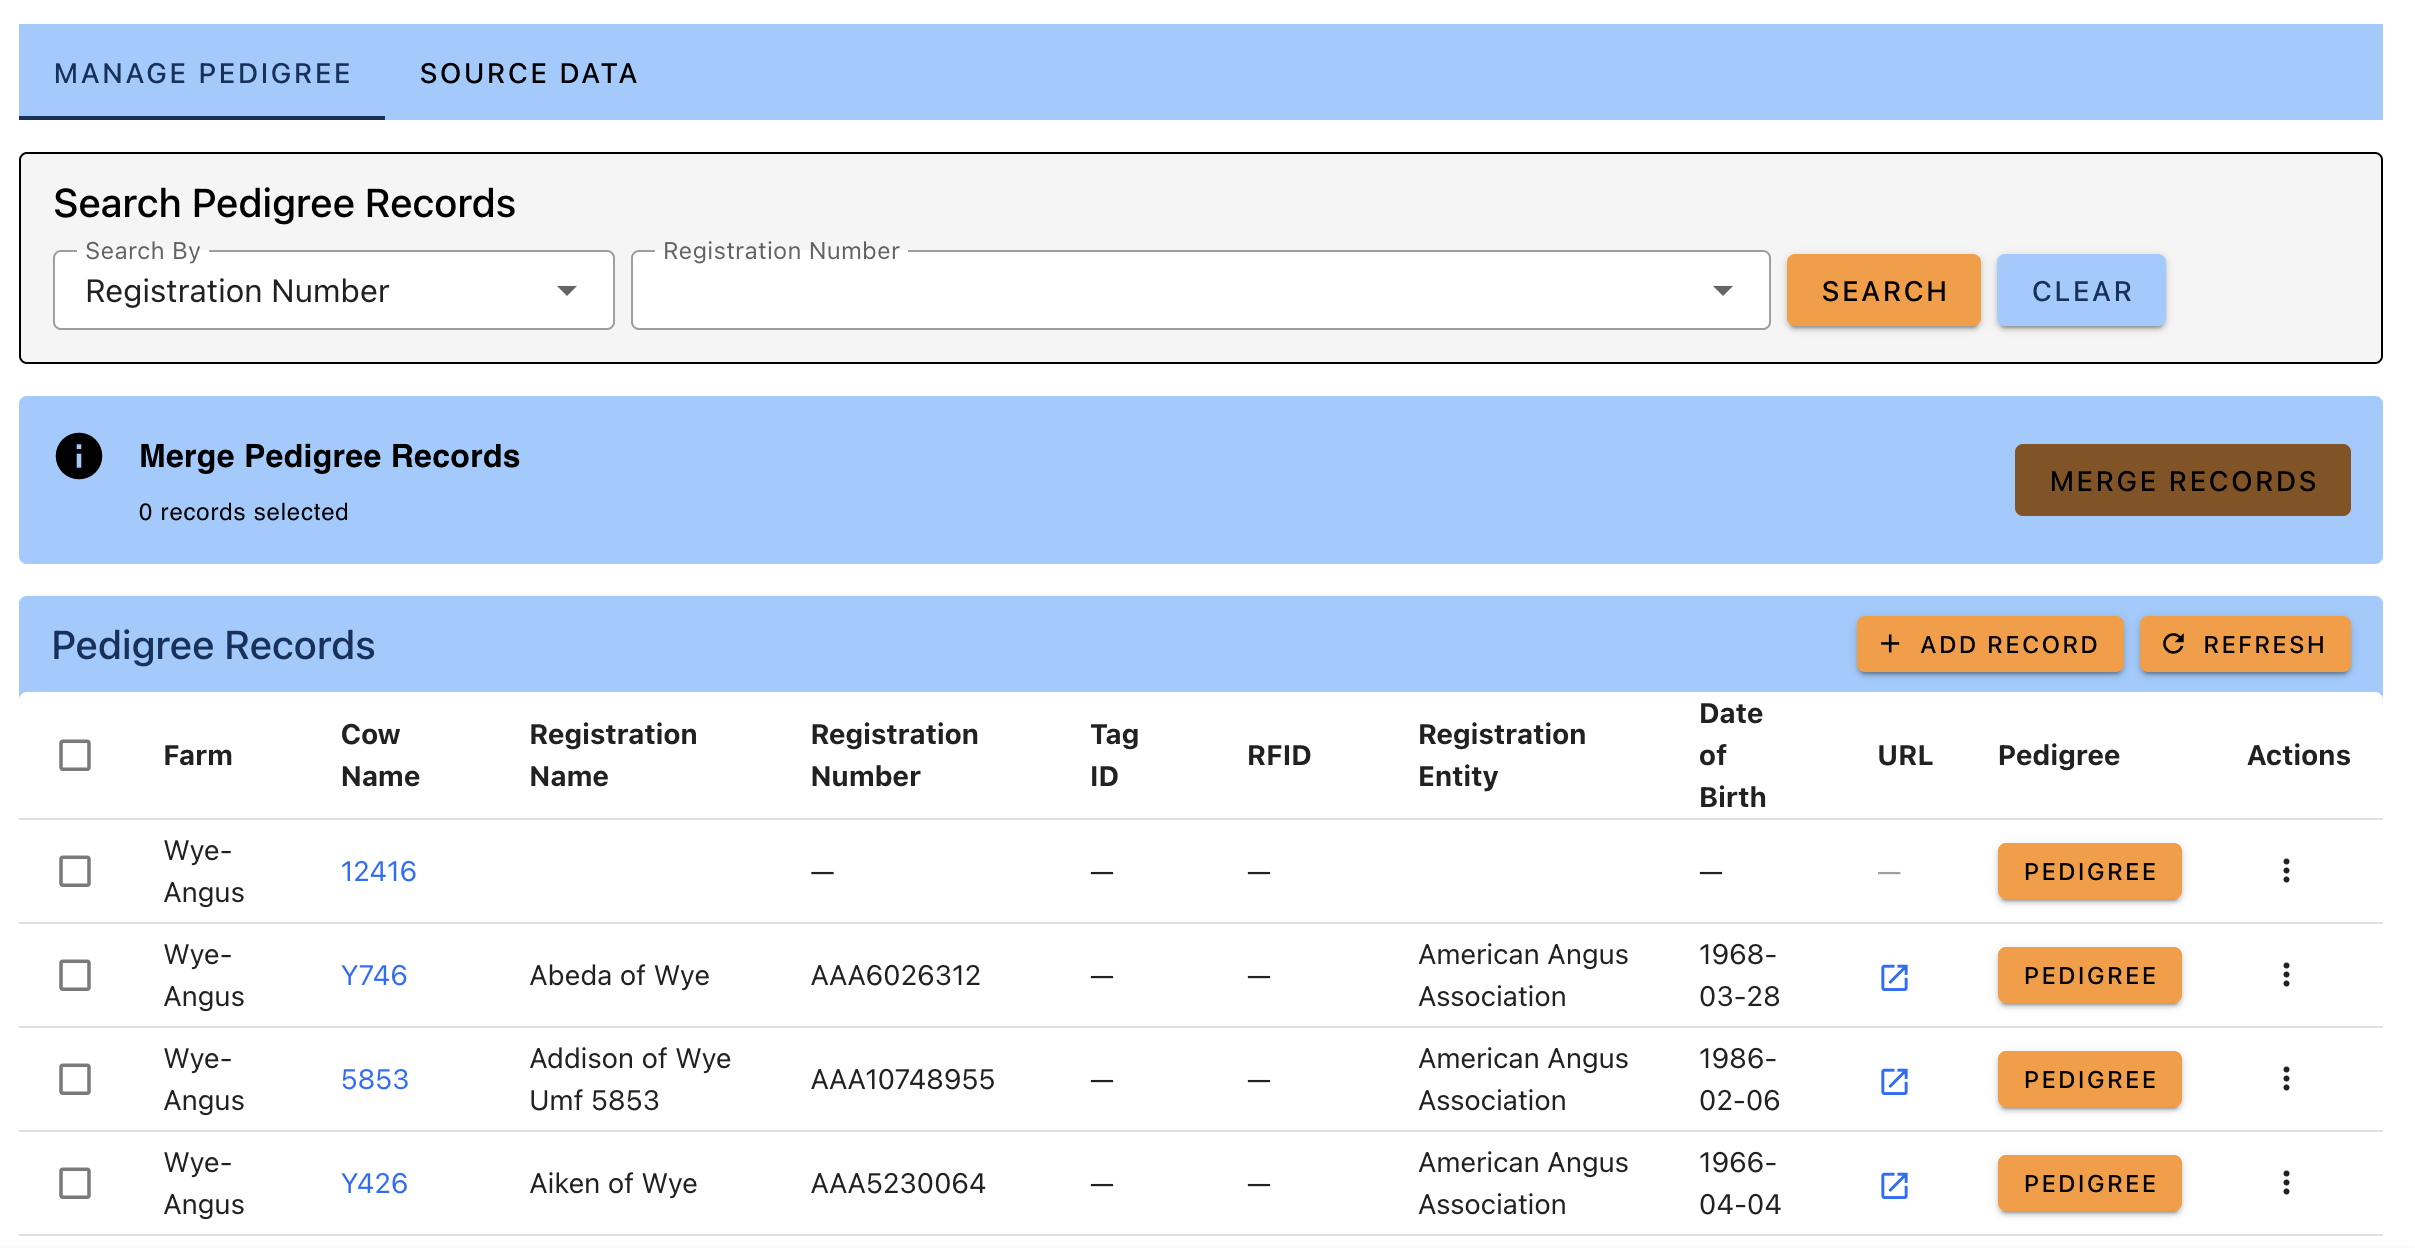Open cow name link 5853

[x=375, y=1080]
